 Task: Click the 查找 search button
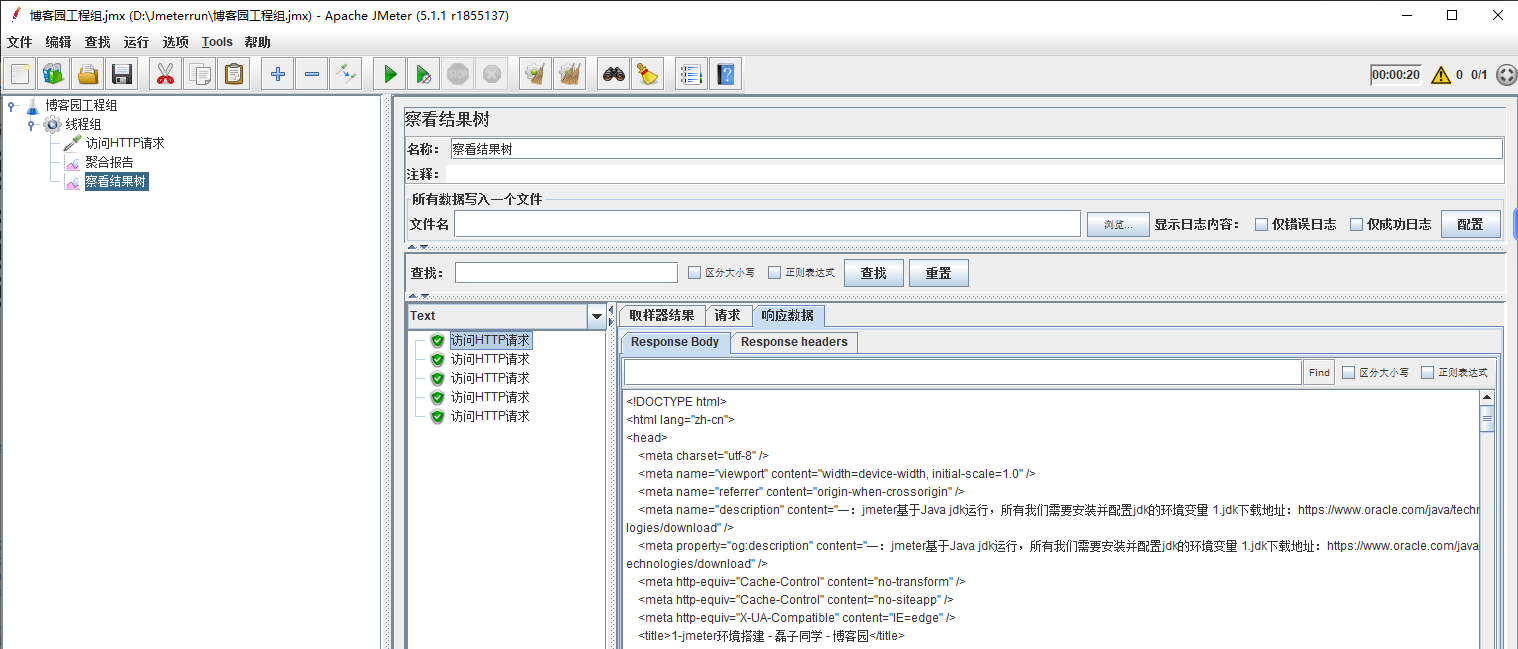[873, 273]
